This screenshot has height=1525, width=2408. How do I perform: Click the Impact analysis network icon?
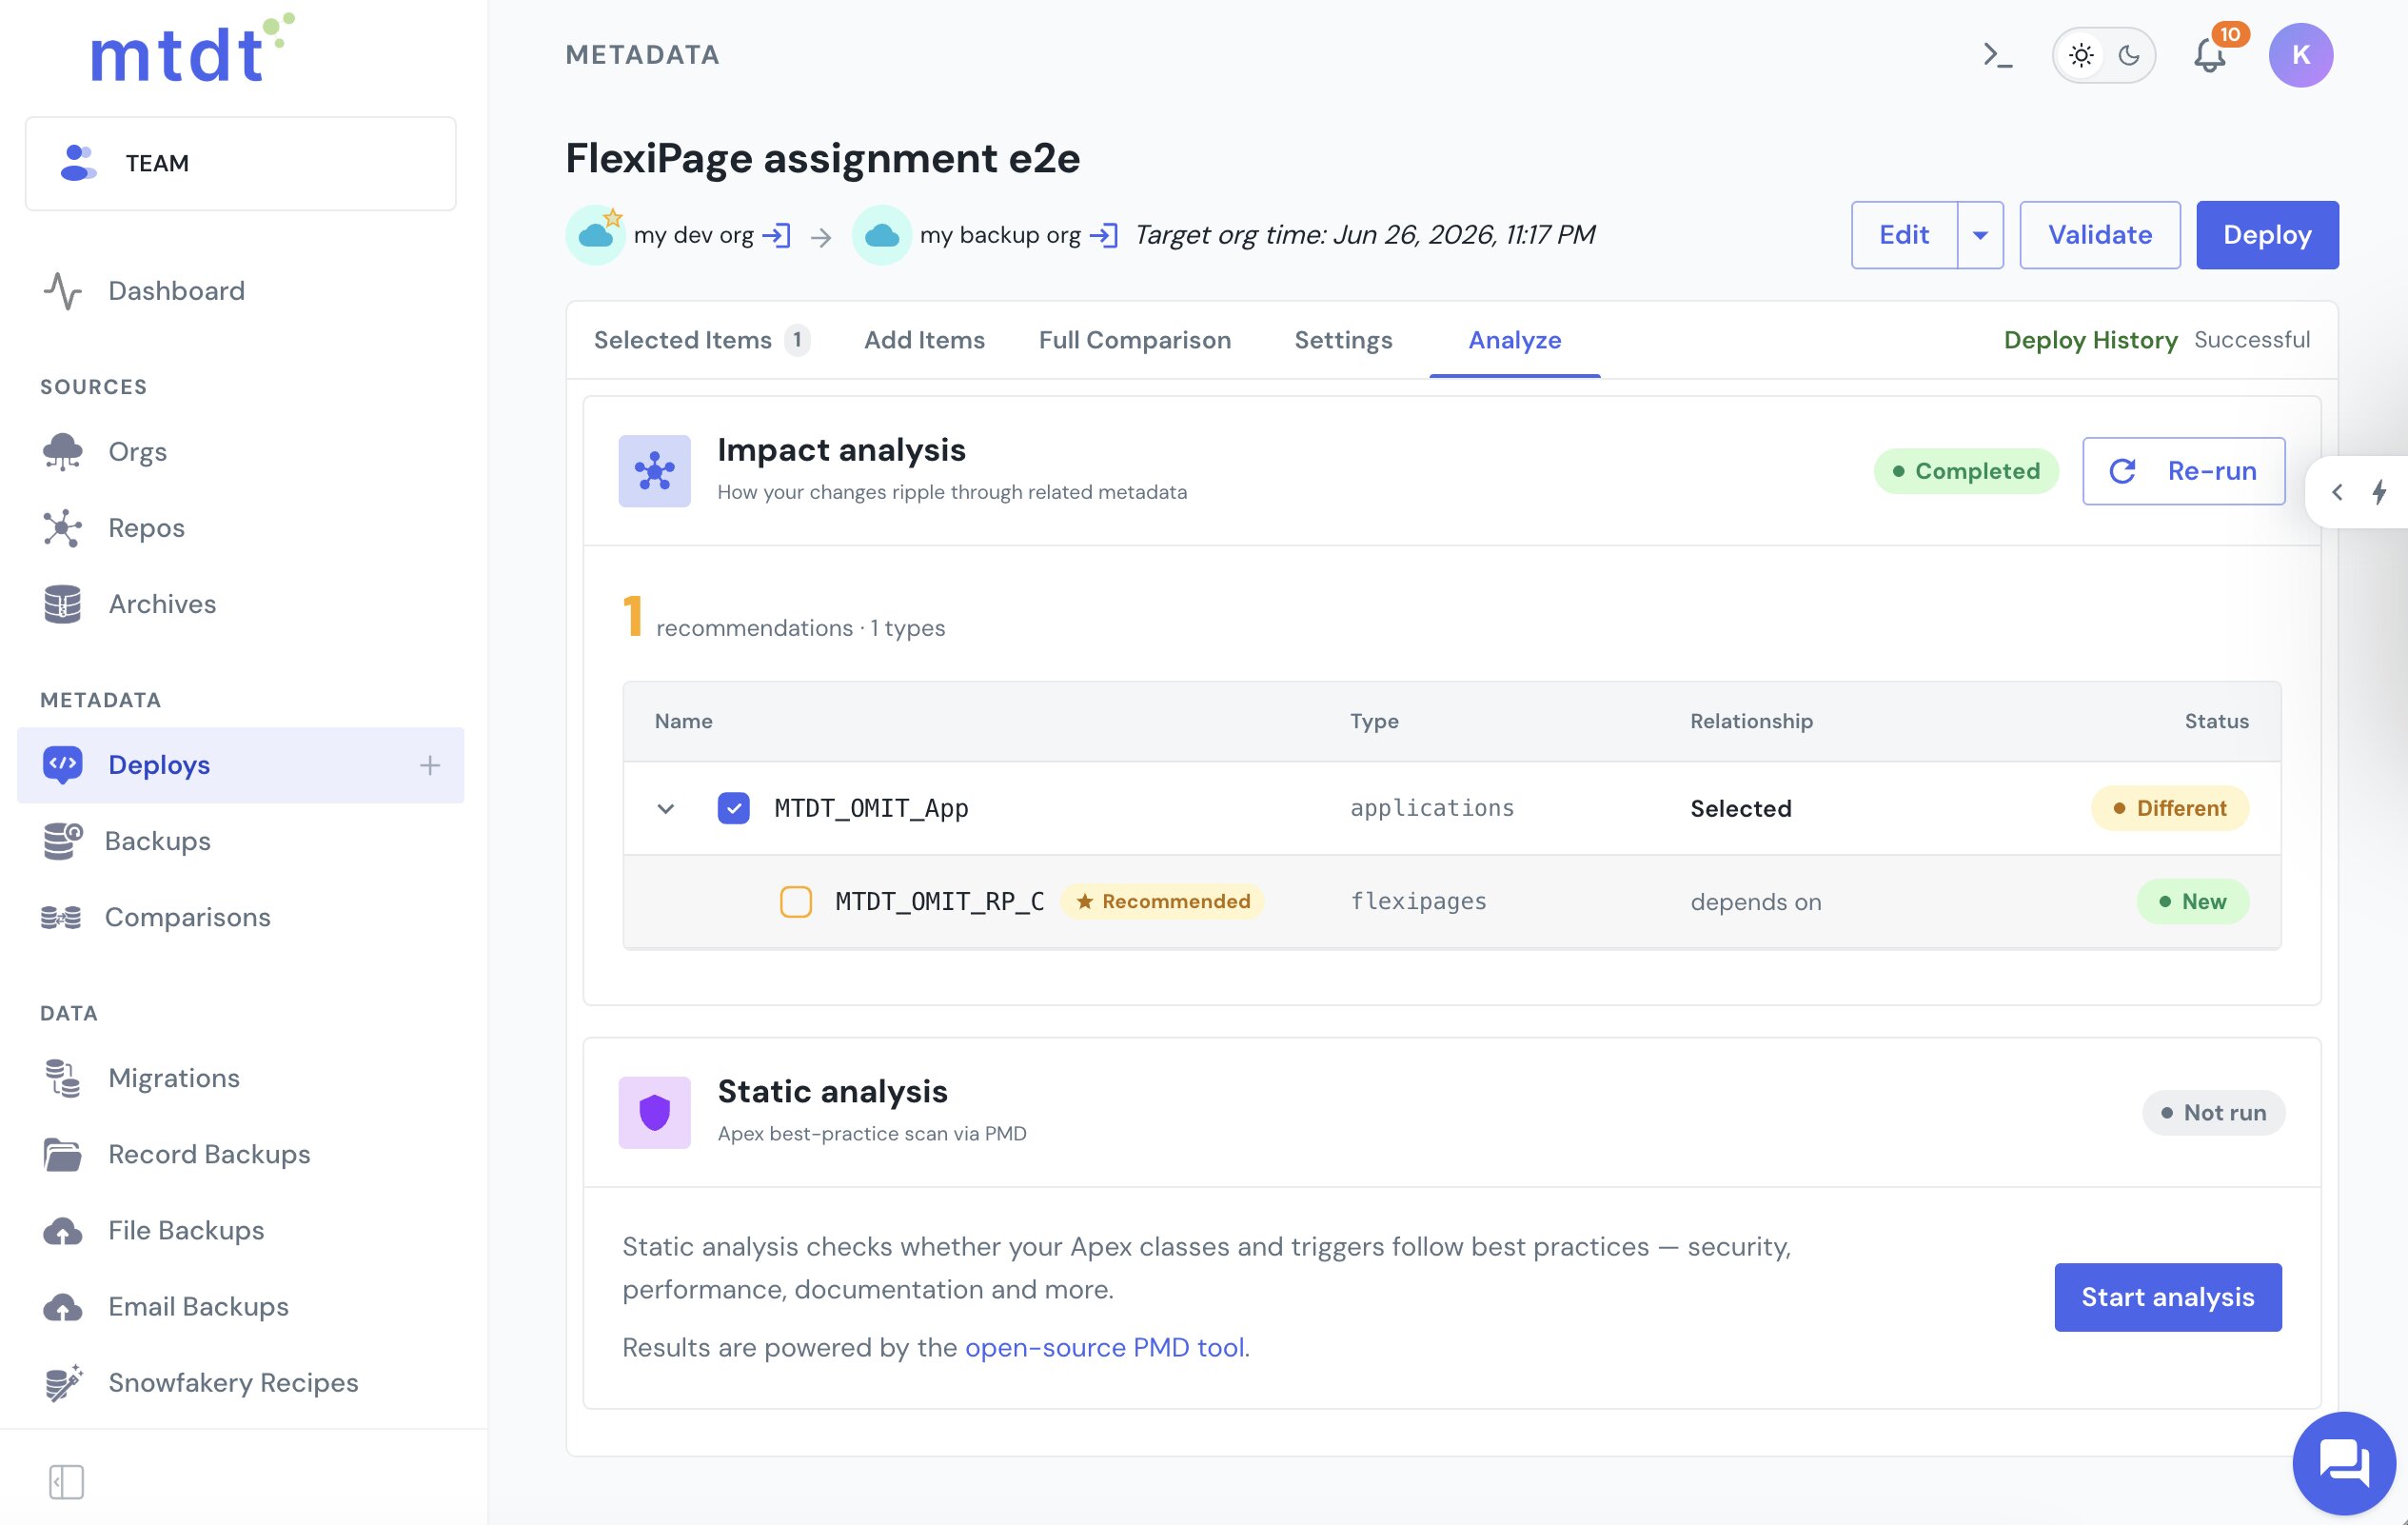click(x=655, y=471)
